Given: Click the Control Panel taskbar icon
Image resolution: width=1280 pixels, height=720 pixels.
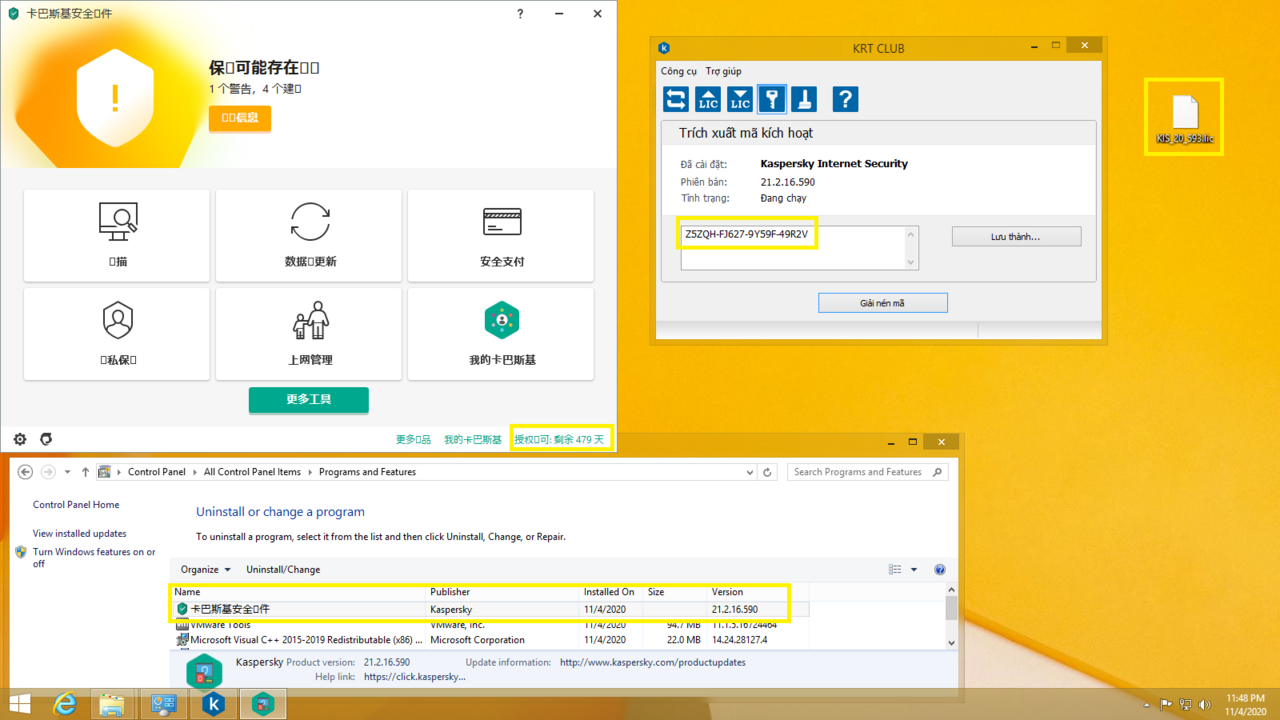Looking at the screenshot, I should [x=163, y=704].
